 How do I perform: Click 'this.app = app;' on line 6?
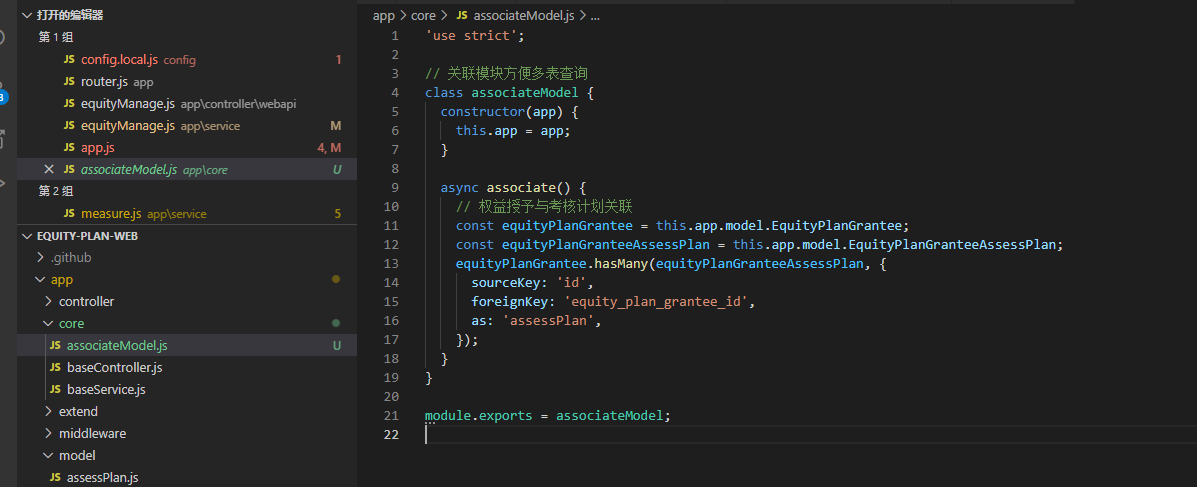click(513, 131)
